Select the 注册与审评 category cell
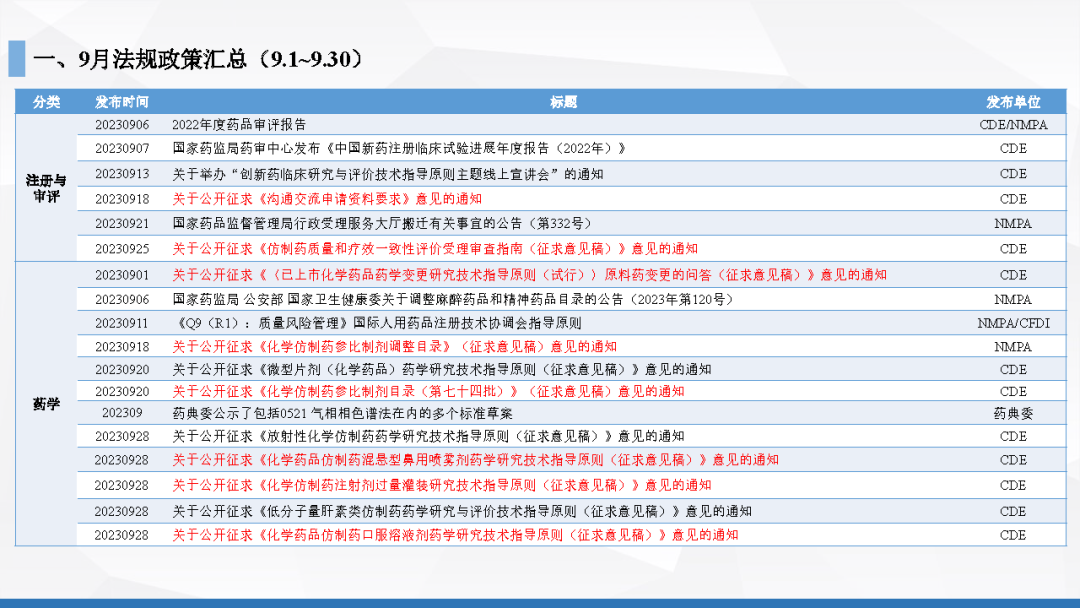Viewport: 1080px width, 608px height. (x=46, y=188)
